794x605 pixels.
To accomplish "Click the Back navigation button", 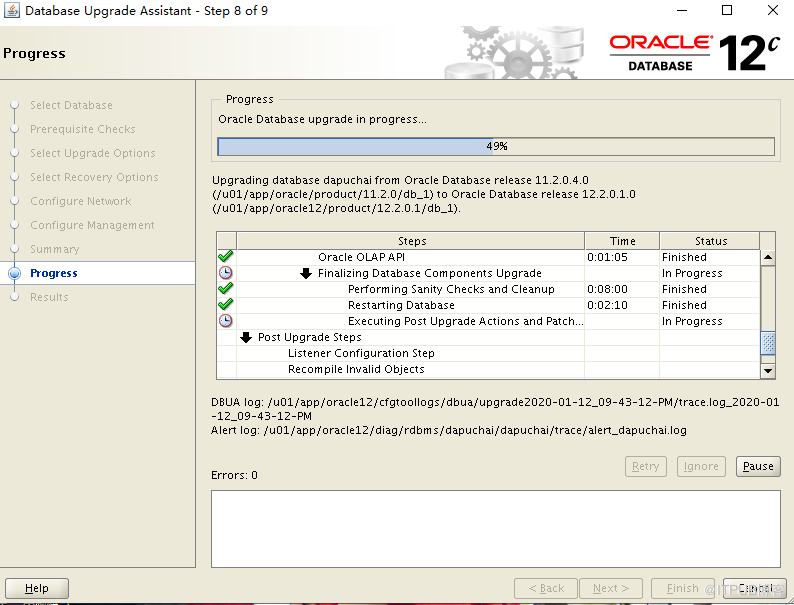I will [546, 588].
